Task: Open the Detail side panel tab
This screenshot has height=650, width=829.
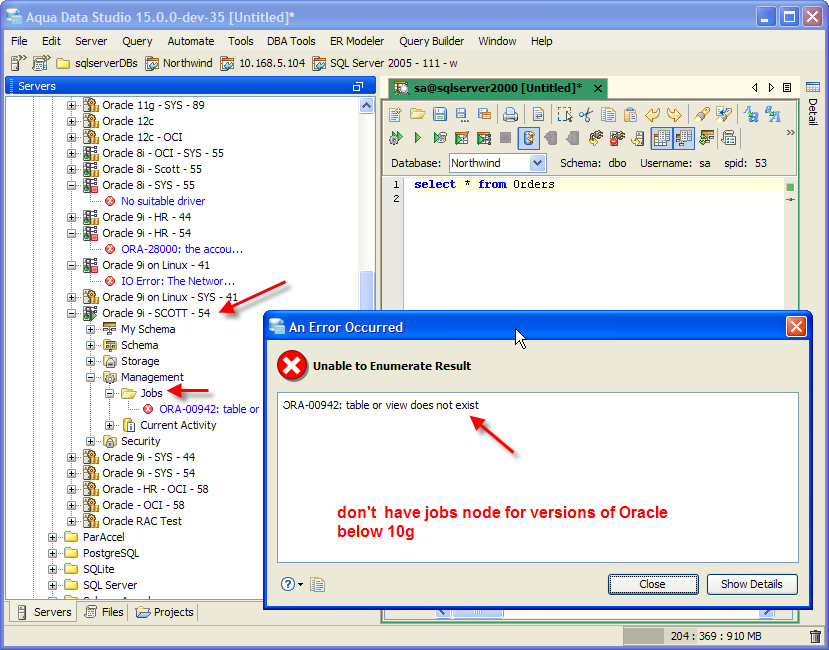Action: click(813, 105)
